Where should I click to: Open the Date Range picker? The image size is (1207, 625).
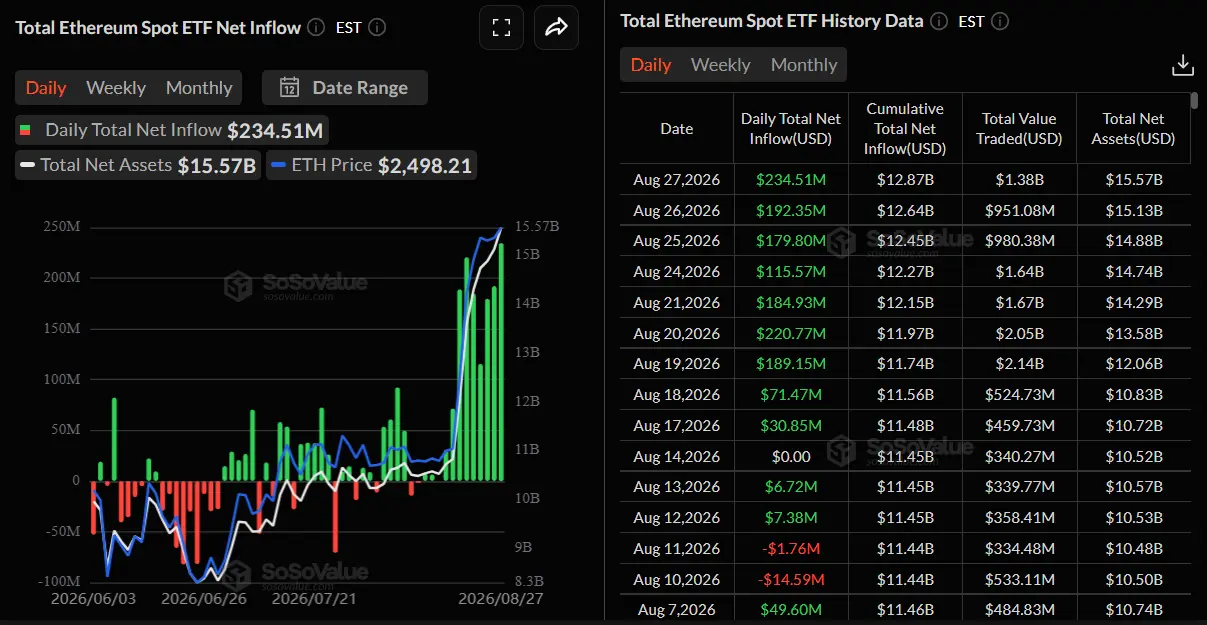tap(344, 87)
